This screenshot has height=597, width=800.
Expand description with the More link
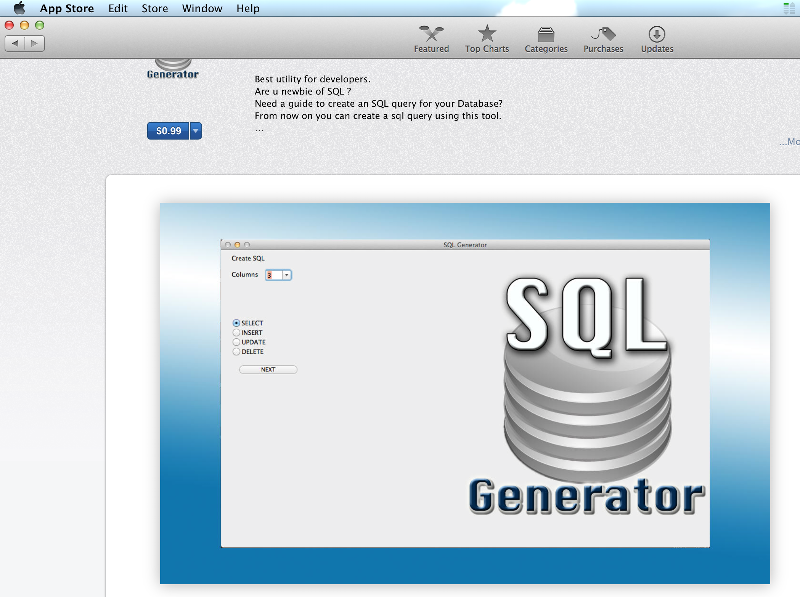[x=789, y=142]
